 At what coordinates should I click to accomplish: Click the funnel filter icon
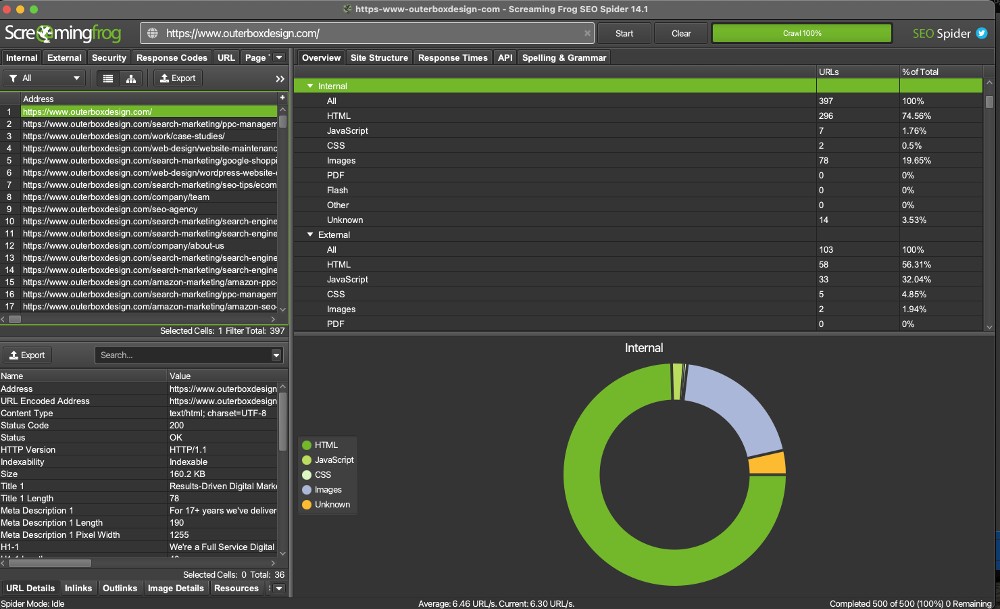13,78
